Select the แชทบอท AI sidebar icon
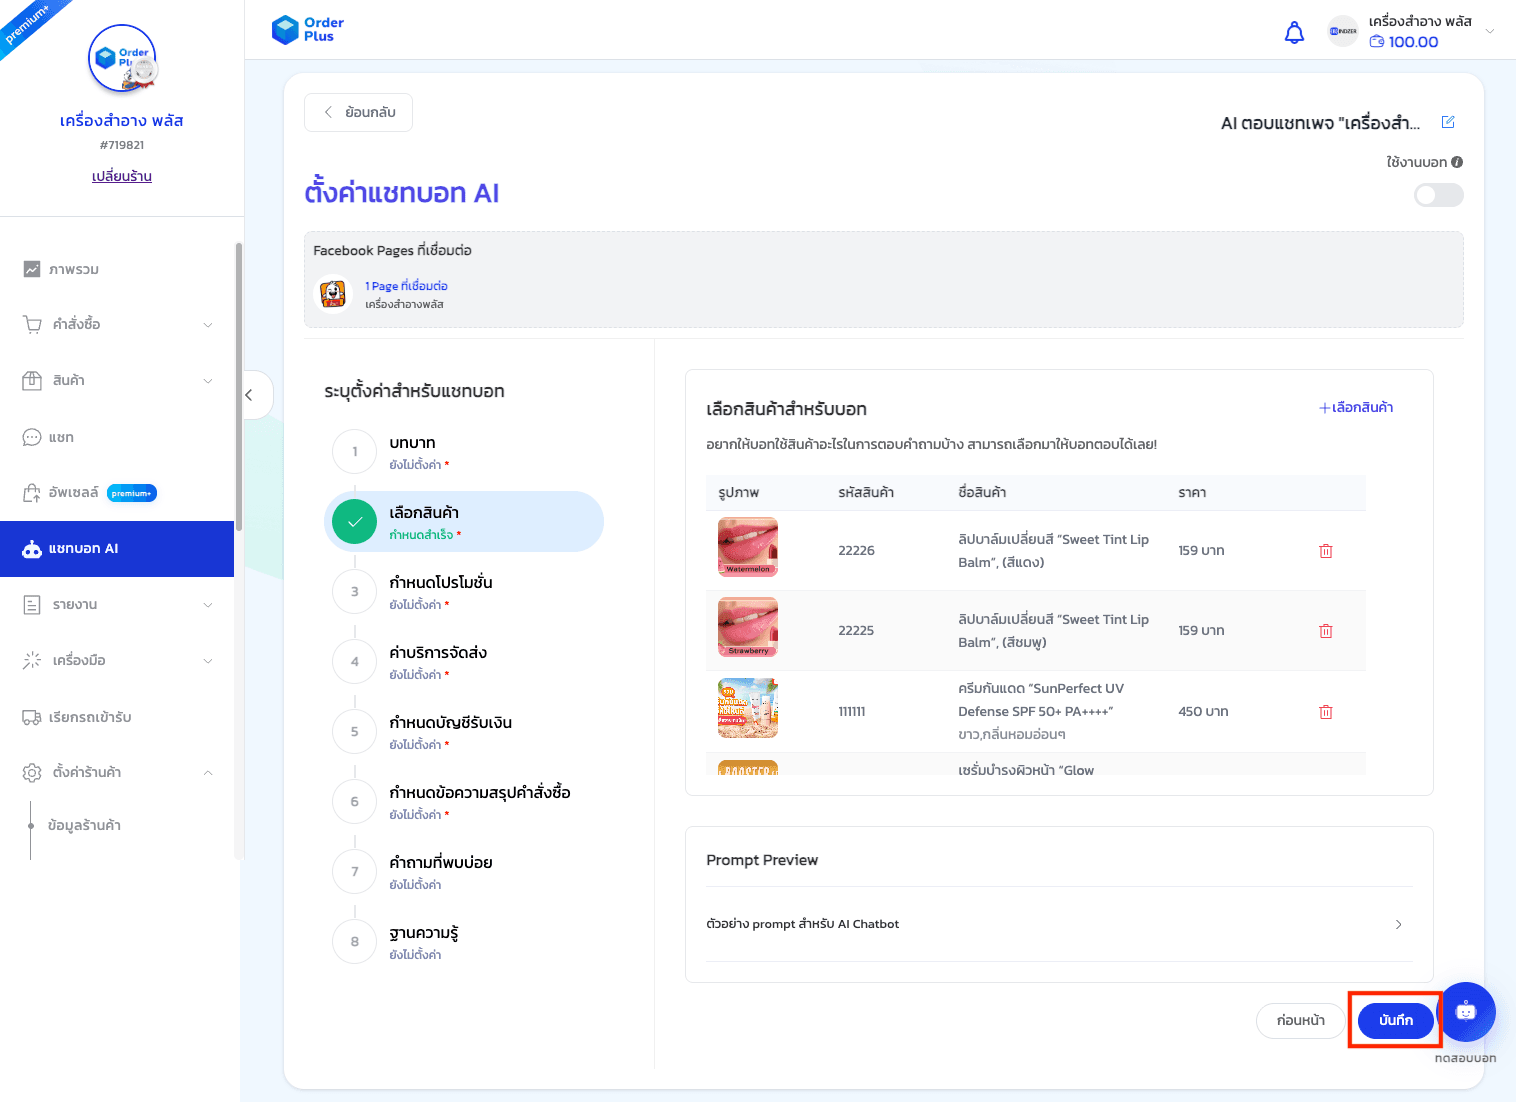1516x1102 pixels. click(x=31, y=548)
